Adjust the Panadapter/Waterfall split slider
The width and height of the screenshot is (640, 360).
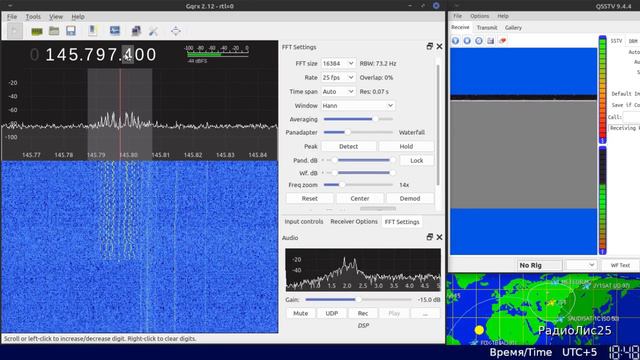click(x=358, y=132)
